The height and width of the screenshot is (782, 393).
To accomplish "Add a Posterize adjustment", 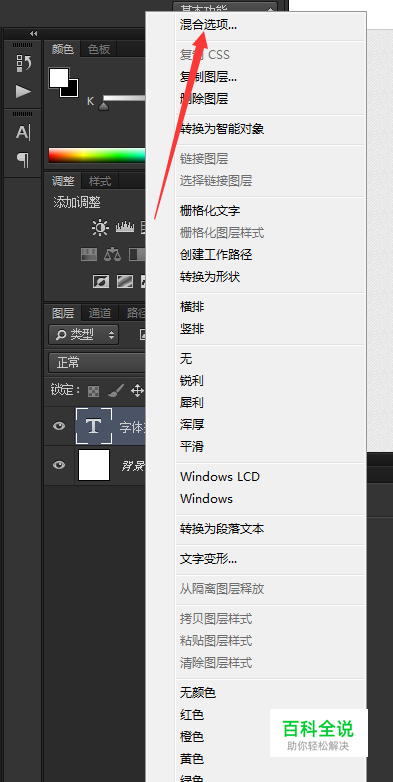I will [x=125, y=282].
